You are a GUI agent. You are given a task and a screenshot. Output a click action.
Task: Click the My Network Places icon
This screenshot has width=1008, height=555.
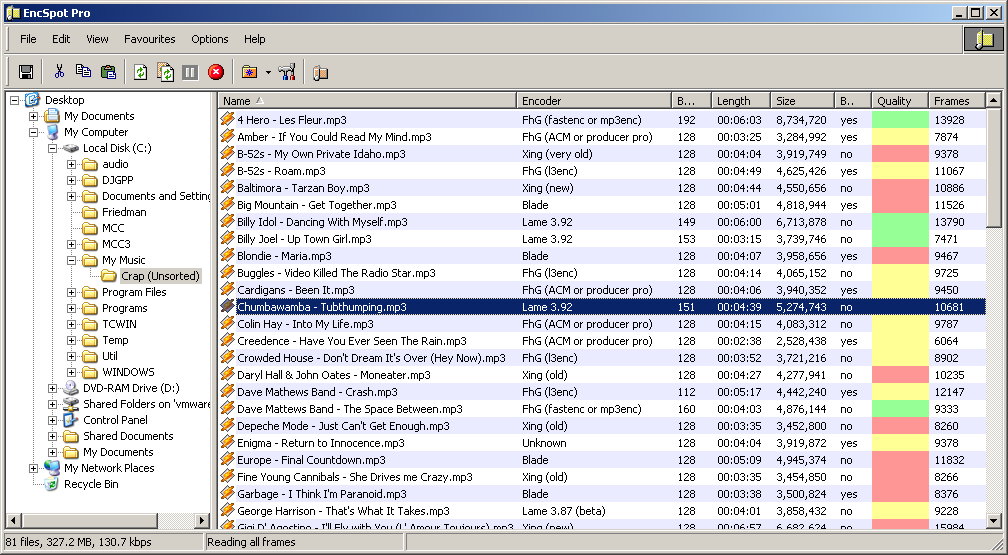tap(51, 468)
